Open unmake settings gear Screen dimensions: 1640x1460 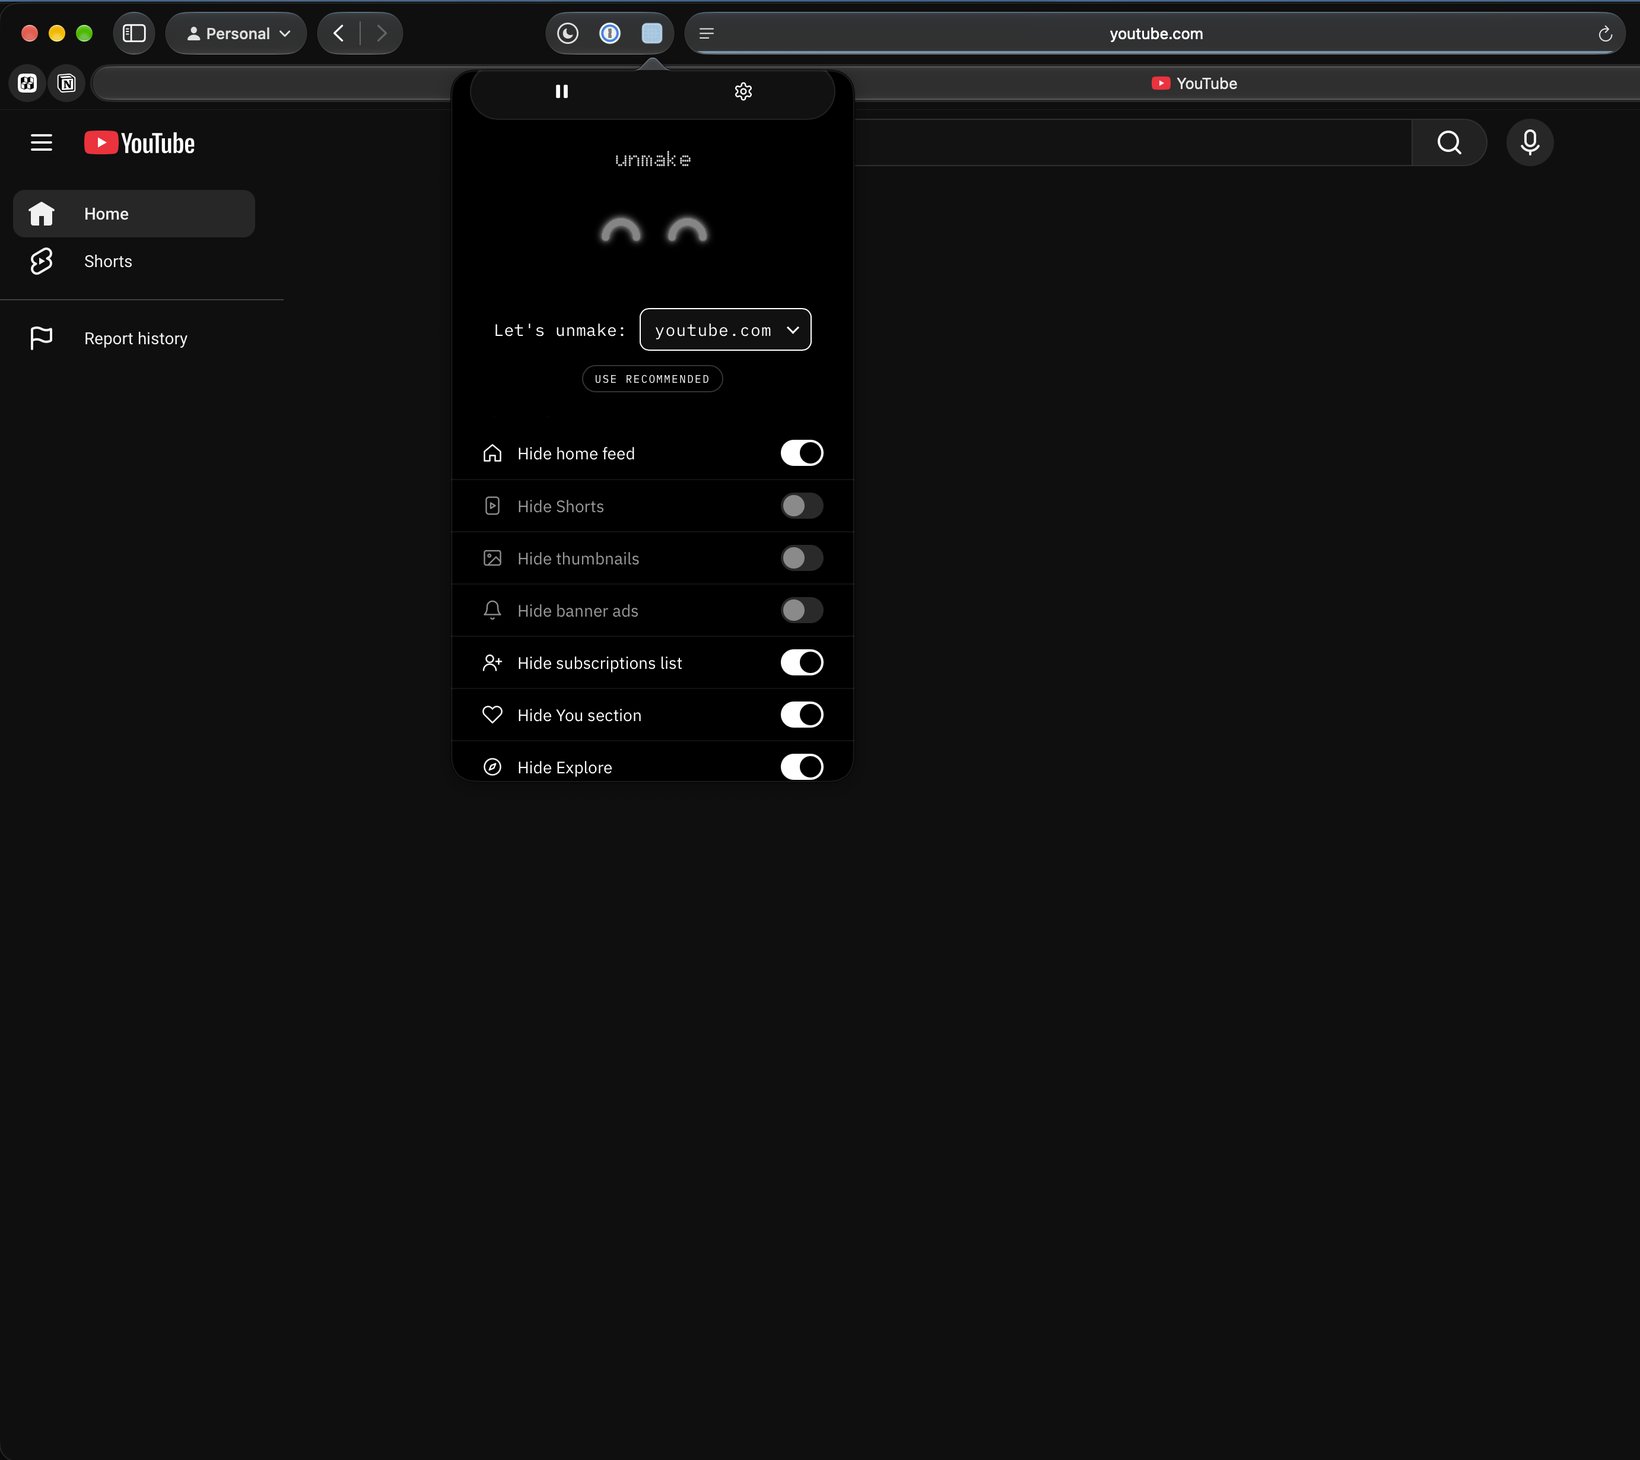[743, 91]
